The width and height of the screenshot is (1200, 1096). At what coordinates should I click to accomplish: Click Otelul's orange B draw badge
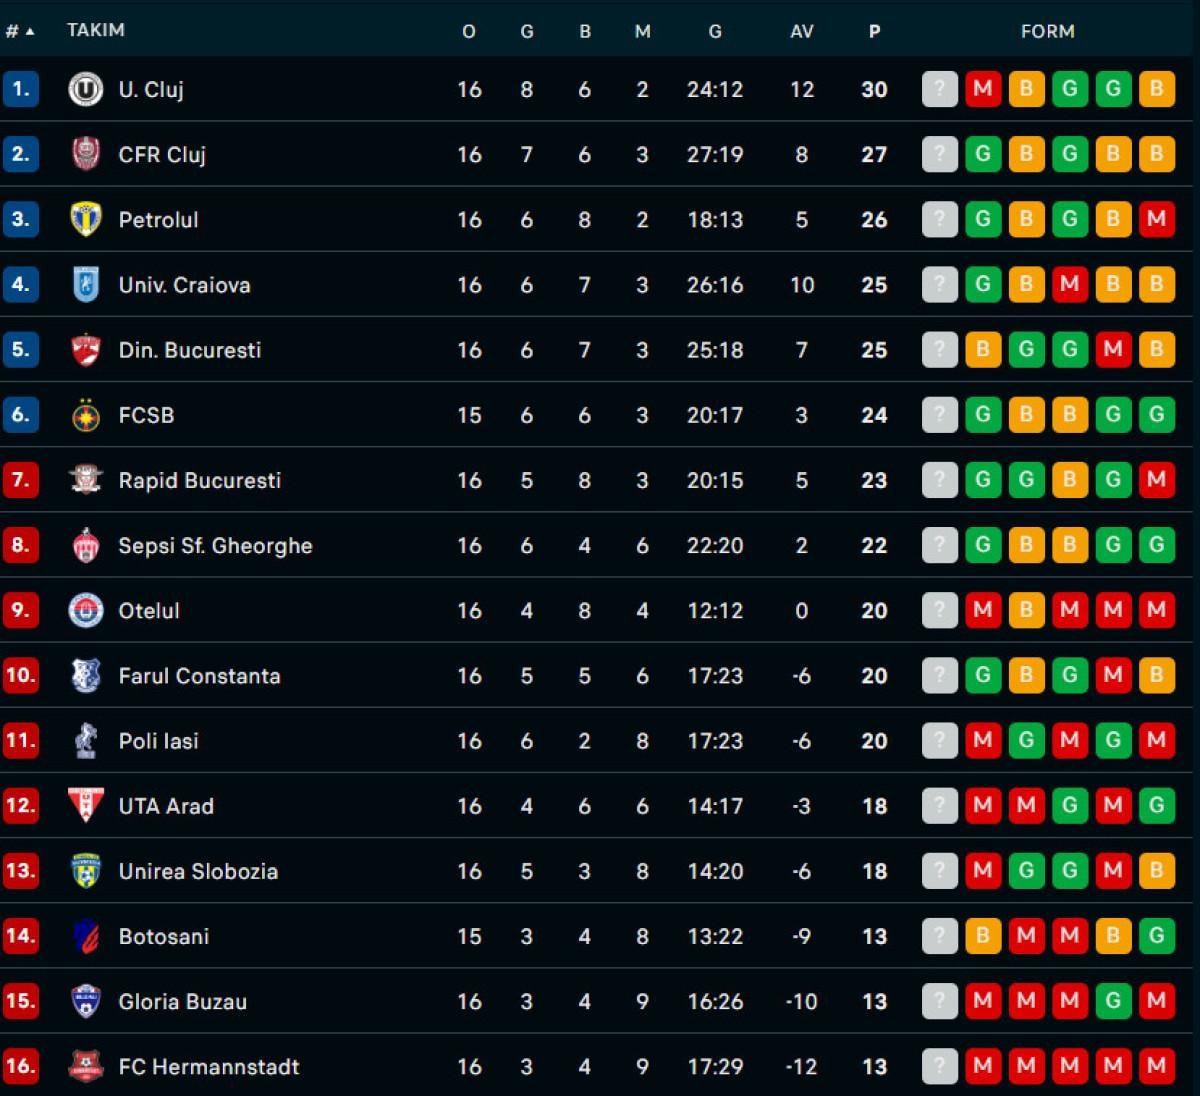click(1026, 610)
